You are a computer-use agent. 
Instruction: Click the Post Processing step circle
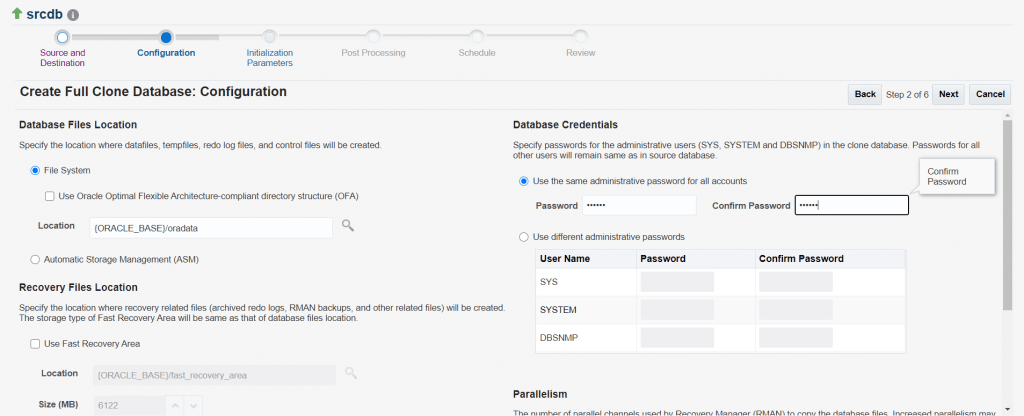click(x=373, y=37)
